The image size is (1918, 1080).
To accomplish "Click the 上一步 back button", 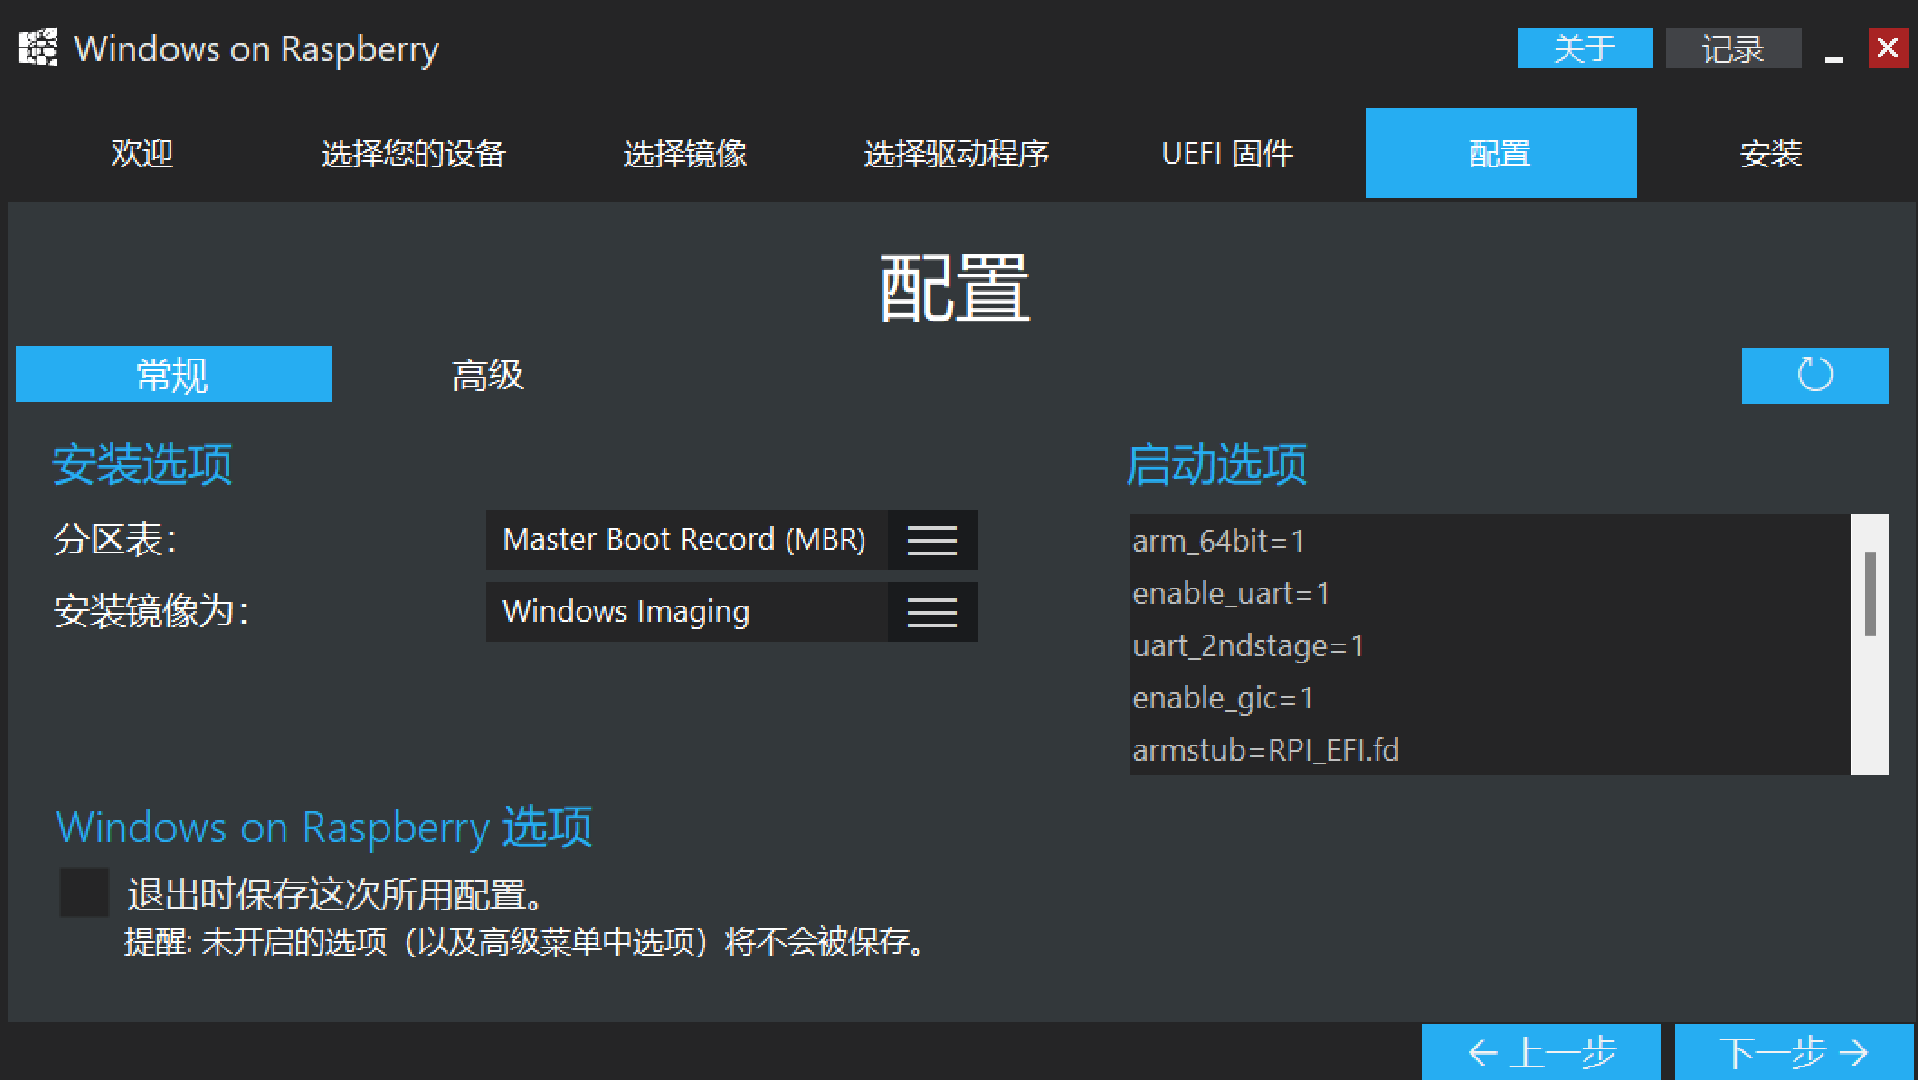I will point(1541,1052).
